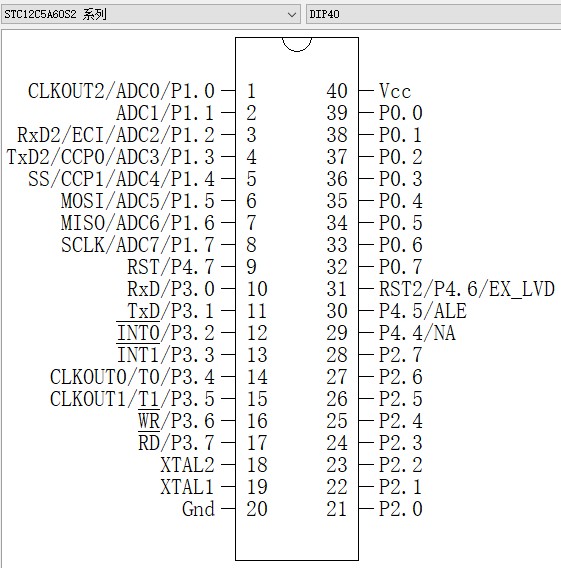Click pin number 20 on the chip
The height and width of the screenshot is (568, 561).
[257, 509]
